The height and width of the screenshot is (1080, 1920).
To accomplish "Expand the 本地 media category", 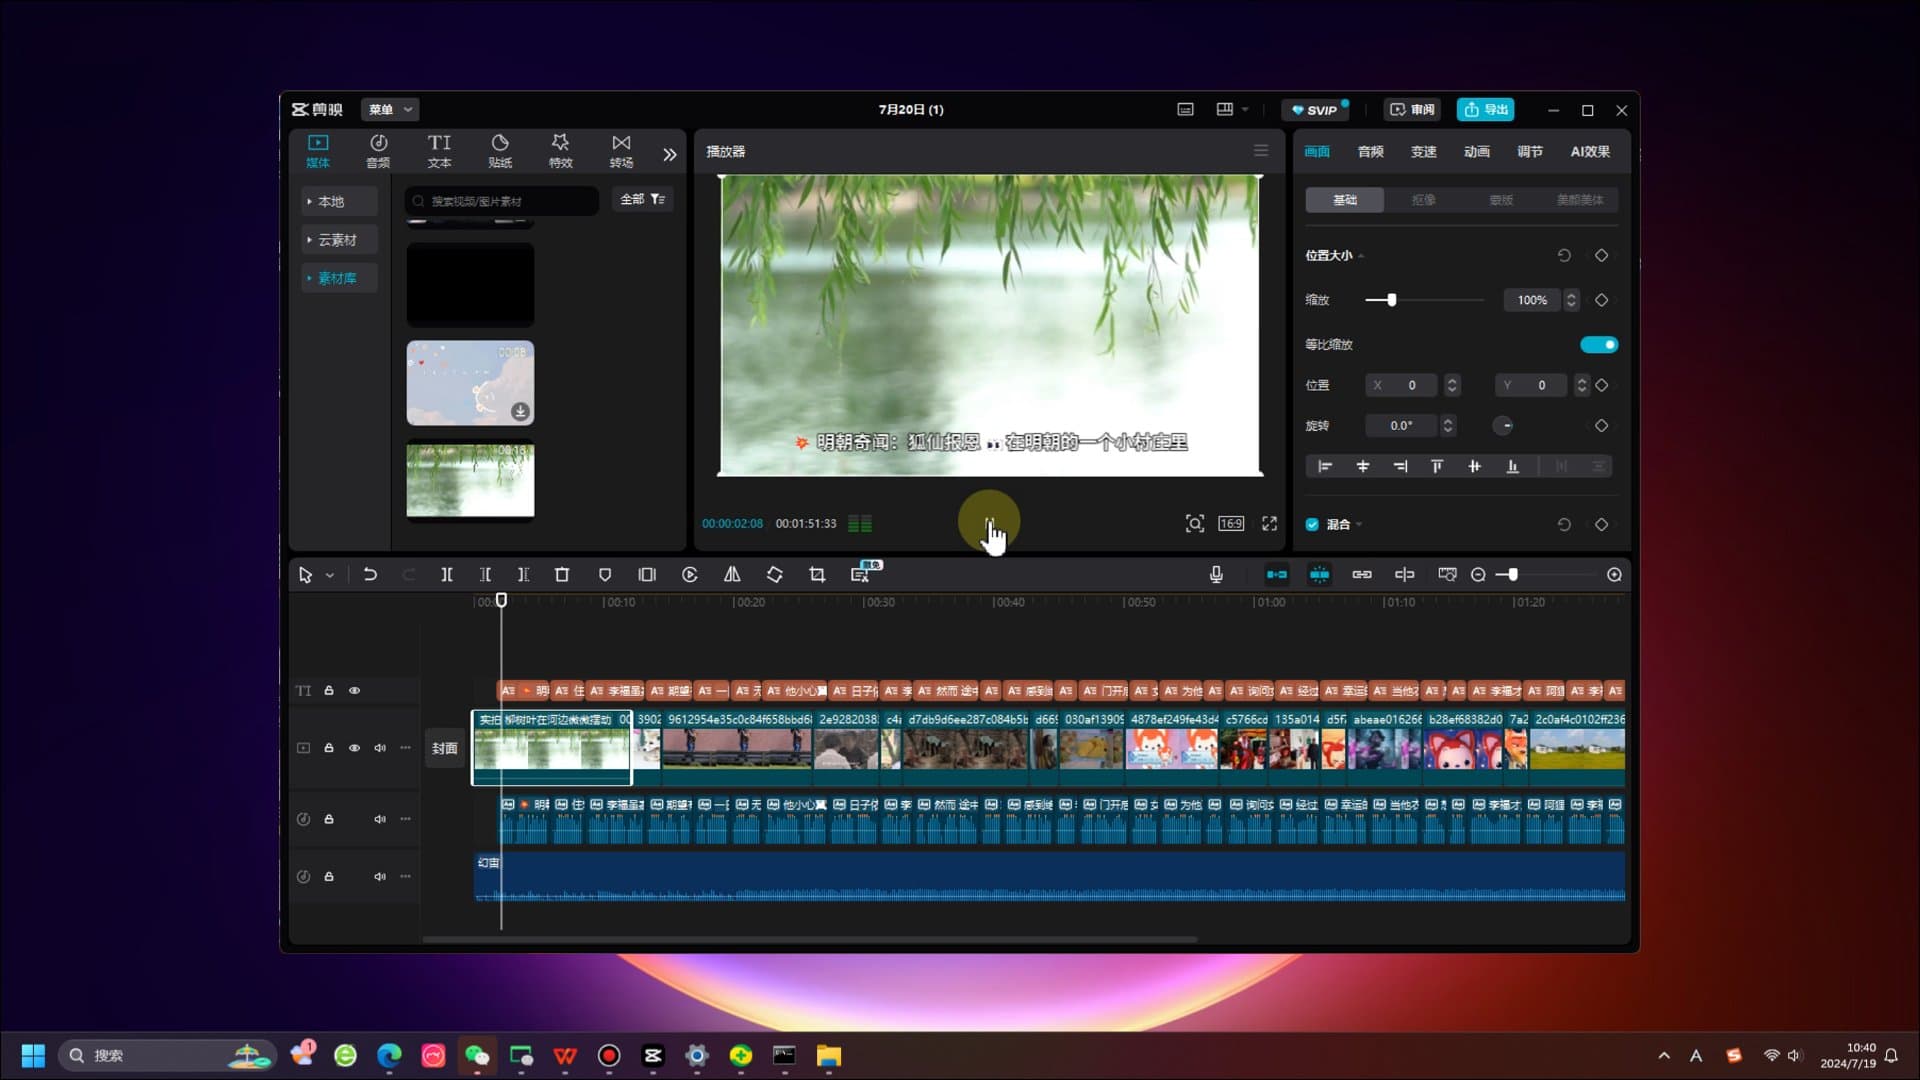I will pos(340,202).
